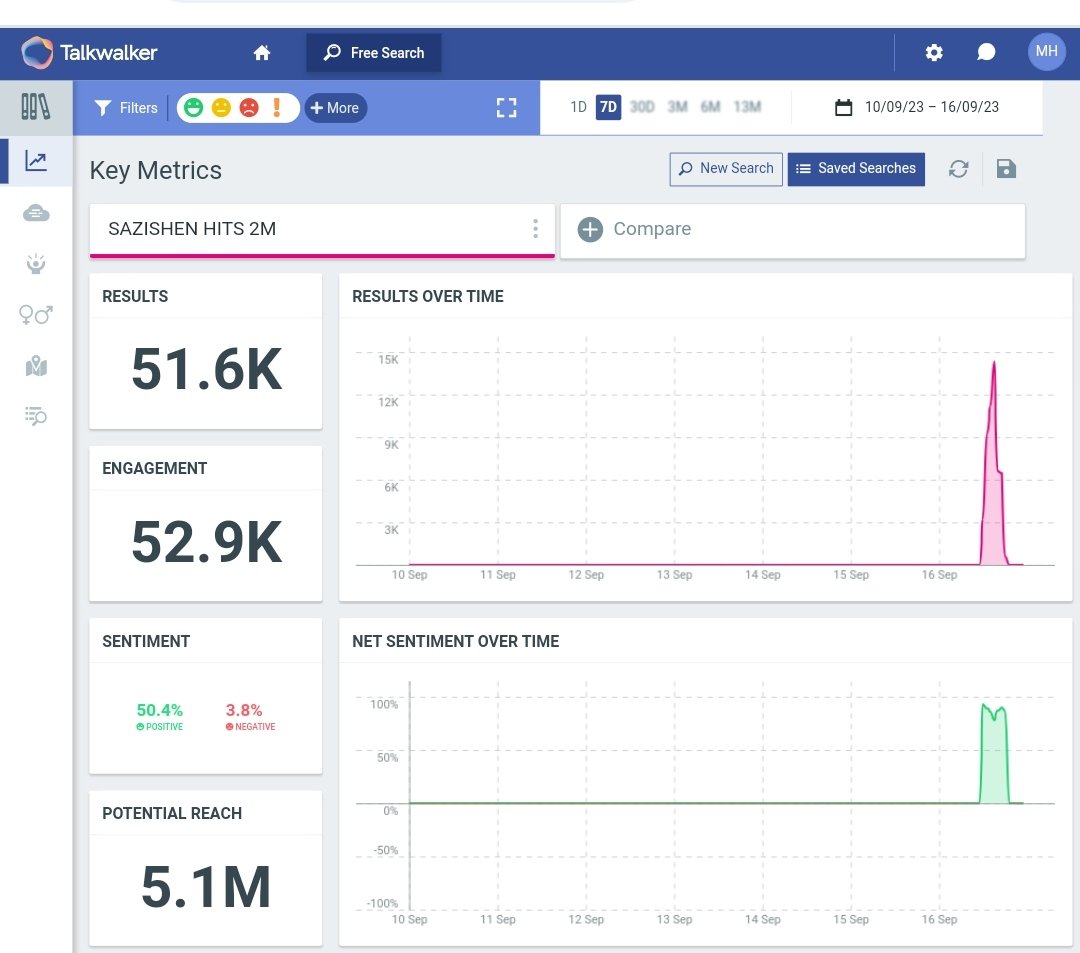Screen dimensions: 1080x953
Task: Open the world map sidebar icon
Action: pos(36,366)
